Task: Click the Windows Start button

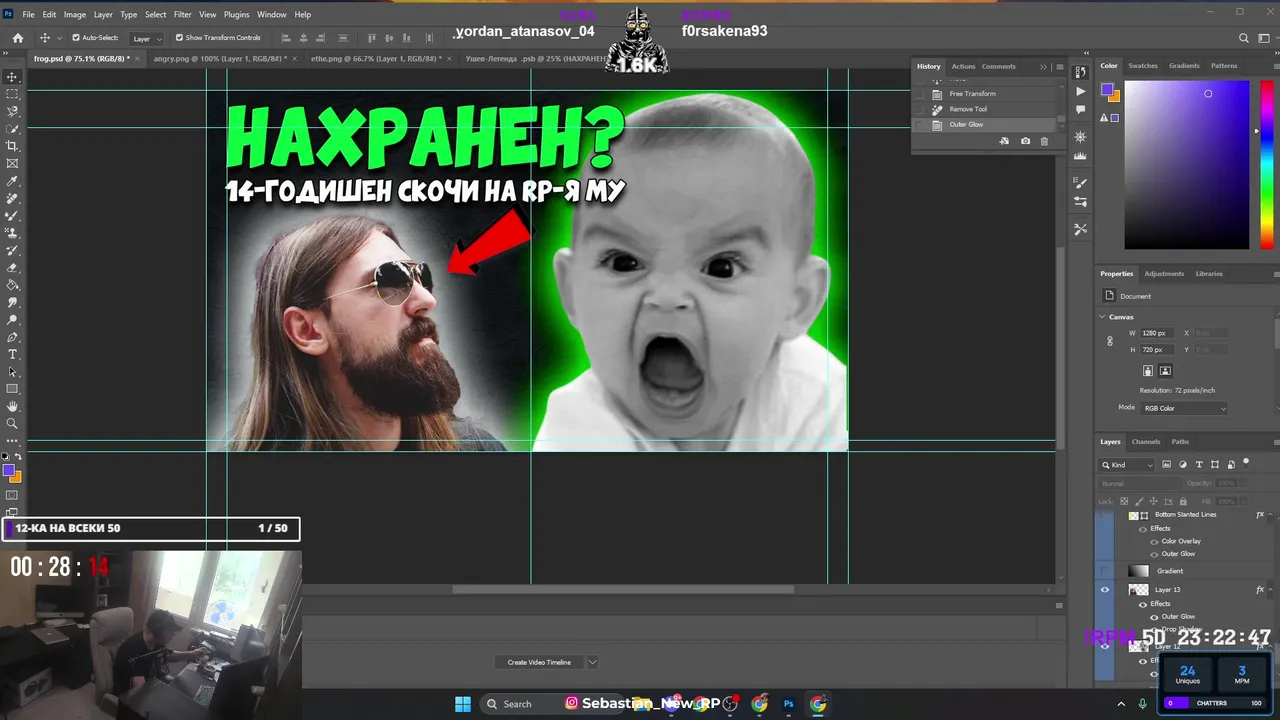Action: [463, 704]
